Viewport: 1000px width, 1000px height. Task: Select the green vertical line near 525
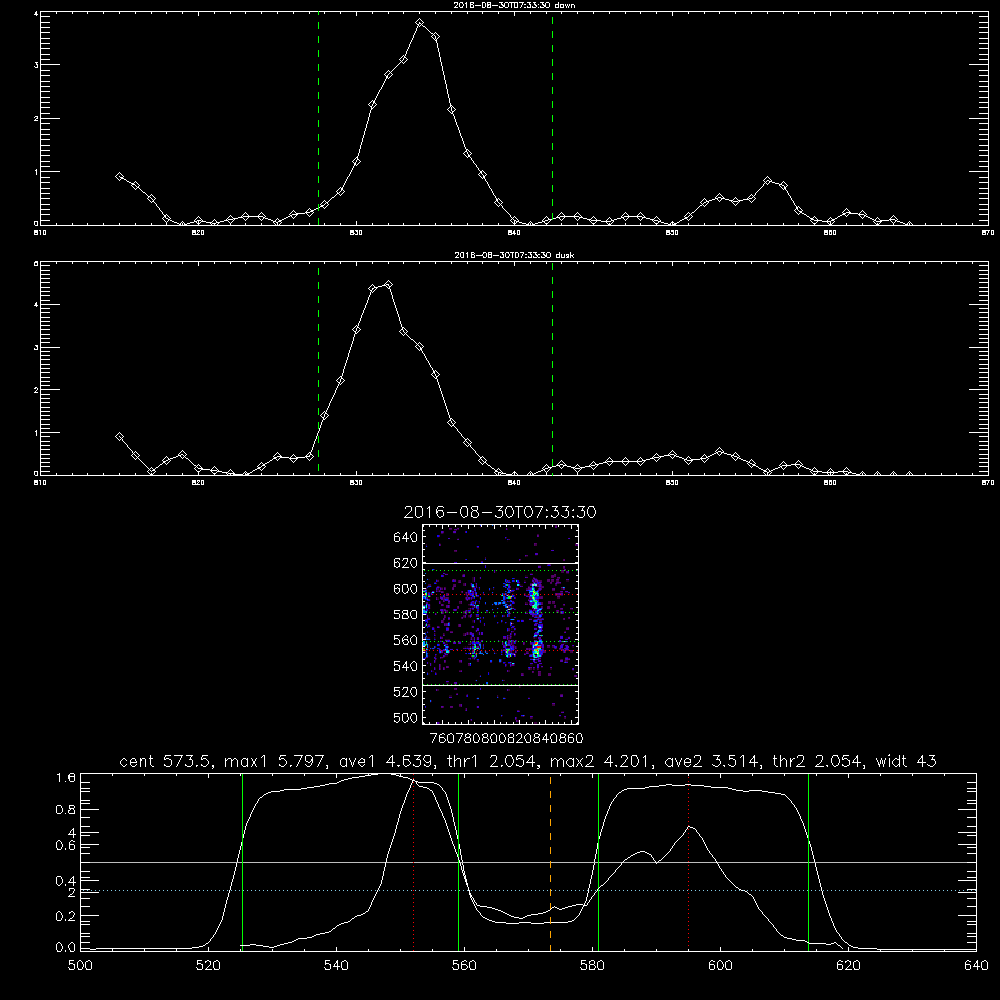[x=242, y=861]
